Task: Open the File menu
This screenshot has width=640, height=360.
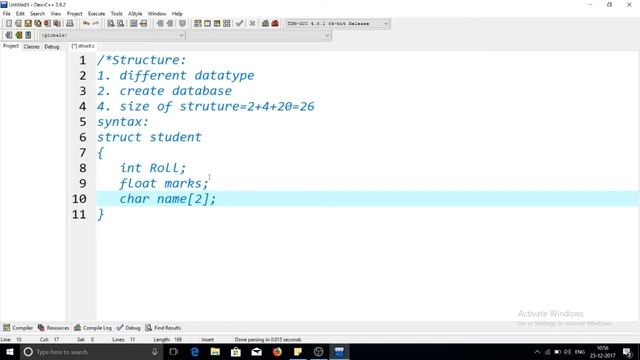Action: tap(7, 13)
